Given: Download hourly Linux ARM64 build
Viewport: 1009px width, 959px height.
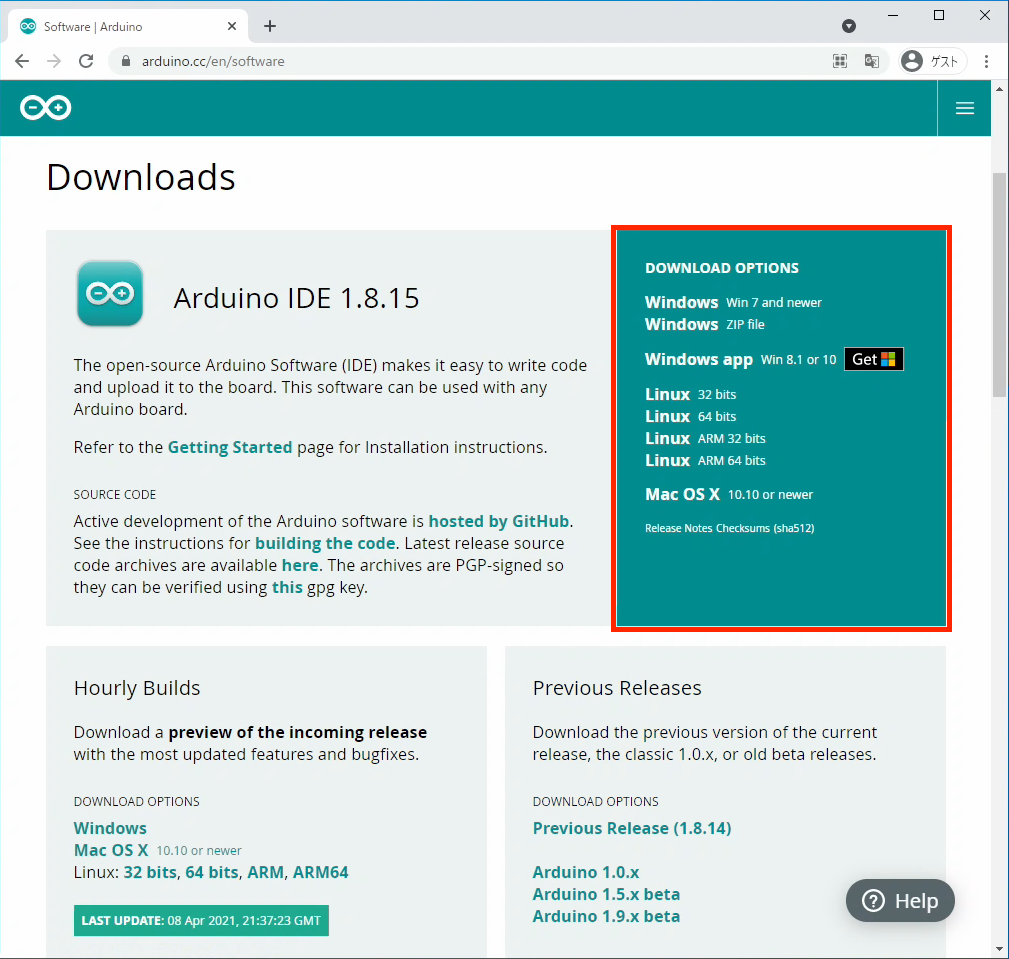Looking at the screenshot, I should tap(320, 872).
